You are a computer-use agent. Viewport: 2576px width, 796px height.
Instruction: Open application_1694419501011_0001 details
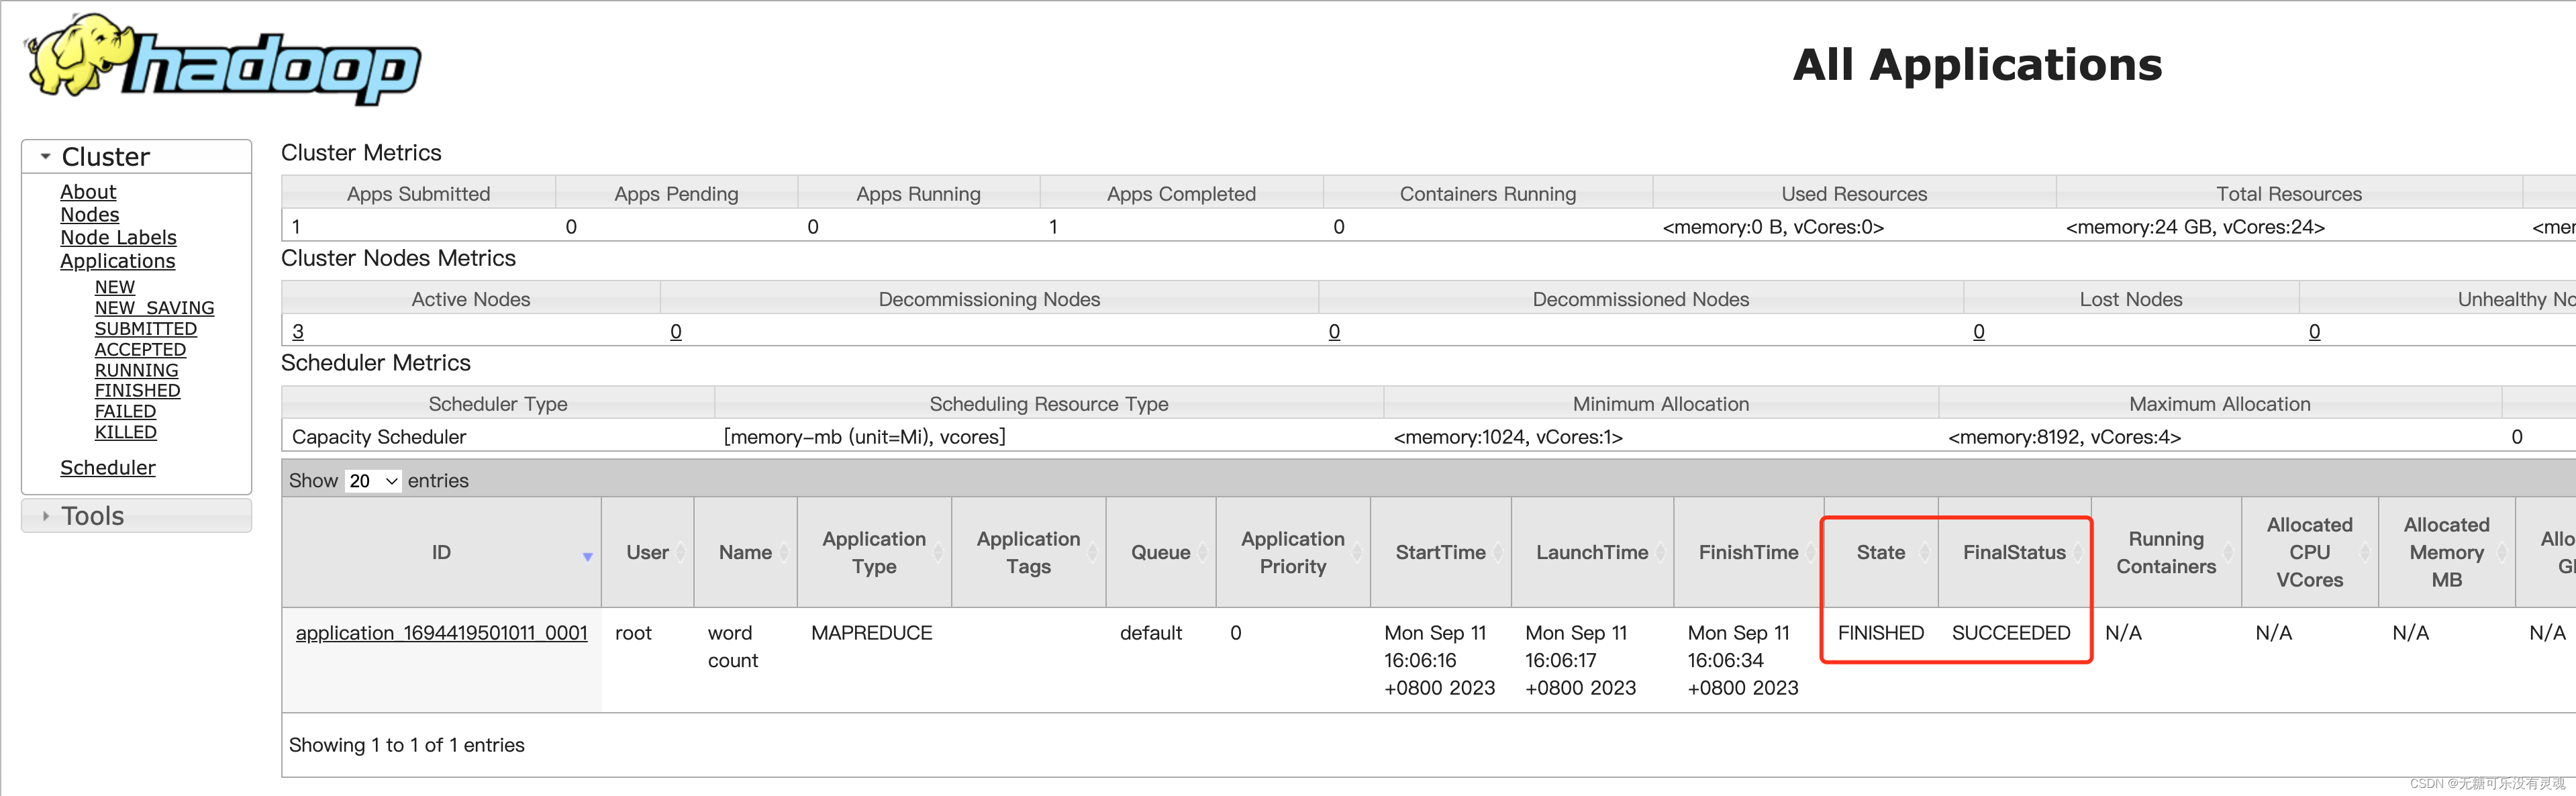[x=441, y=633]
